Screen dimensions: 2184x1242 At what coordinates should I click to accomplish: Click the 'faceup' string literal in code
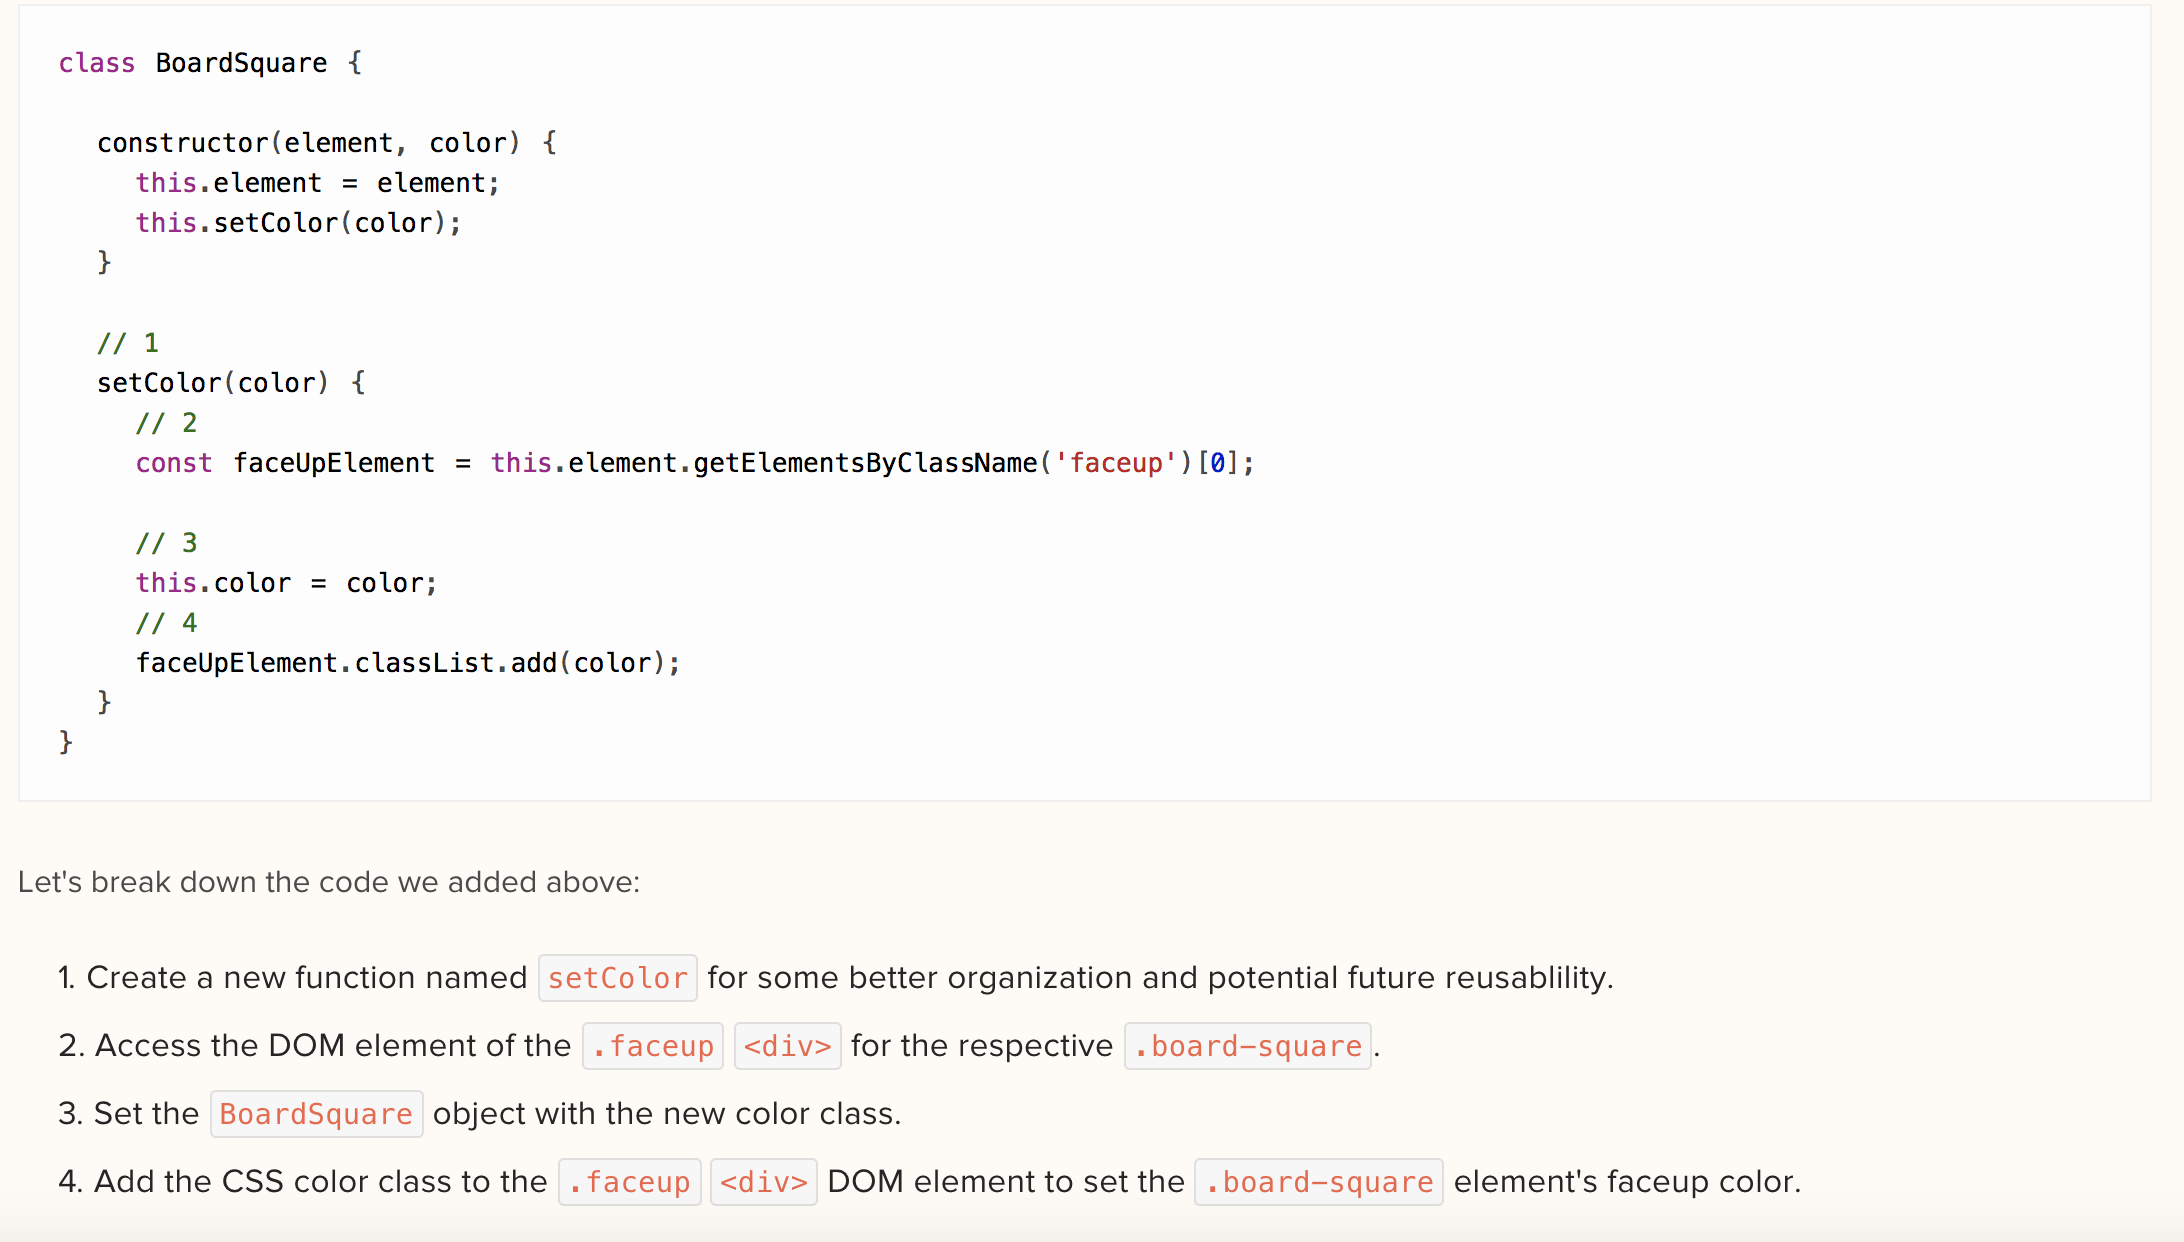tap(1115, 463)
